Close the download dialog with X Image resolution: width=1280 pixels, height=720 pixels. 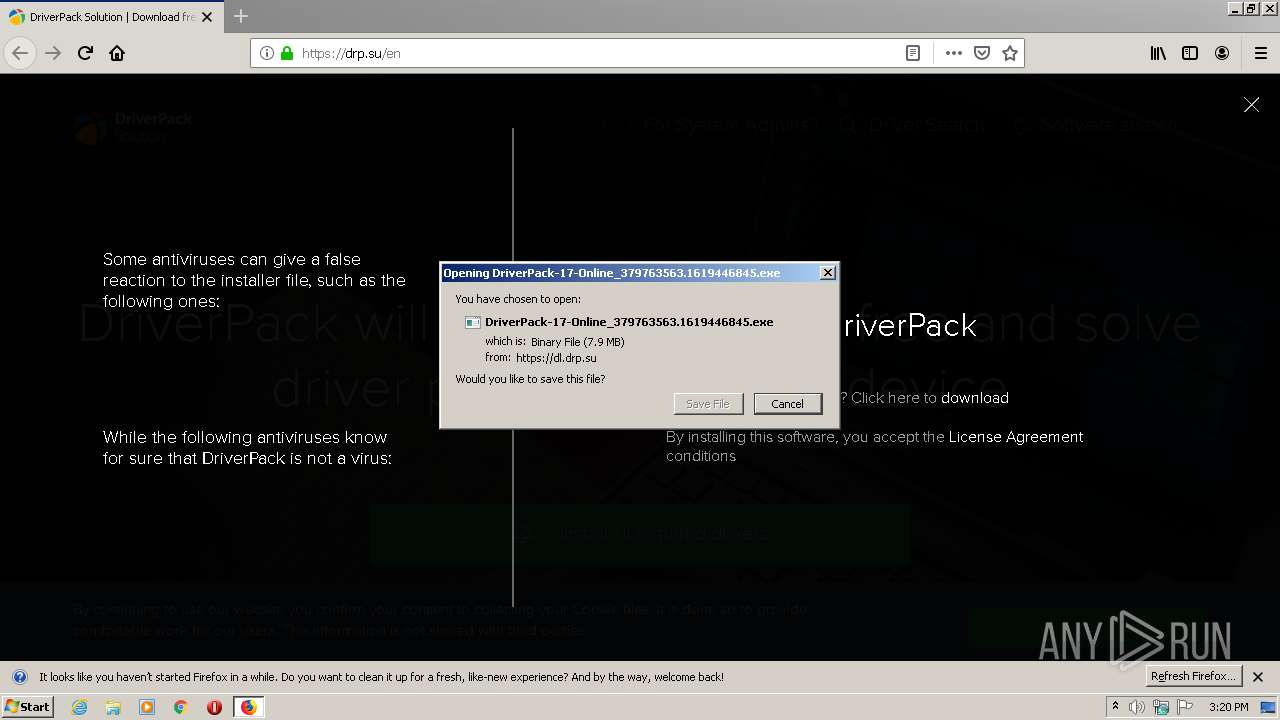tap(827, 273)
